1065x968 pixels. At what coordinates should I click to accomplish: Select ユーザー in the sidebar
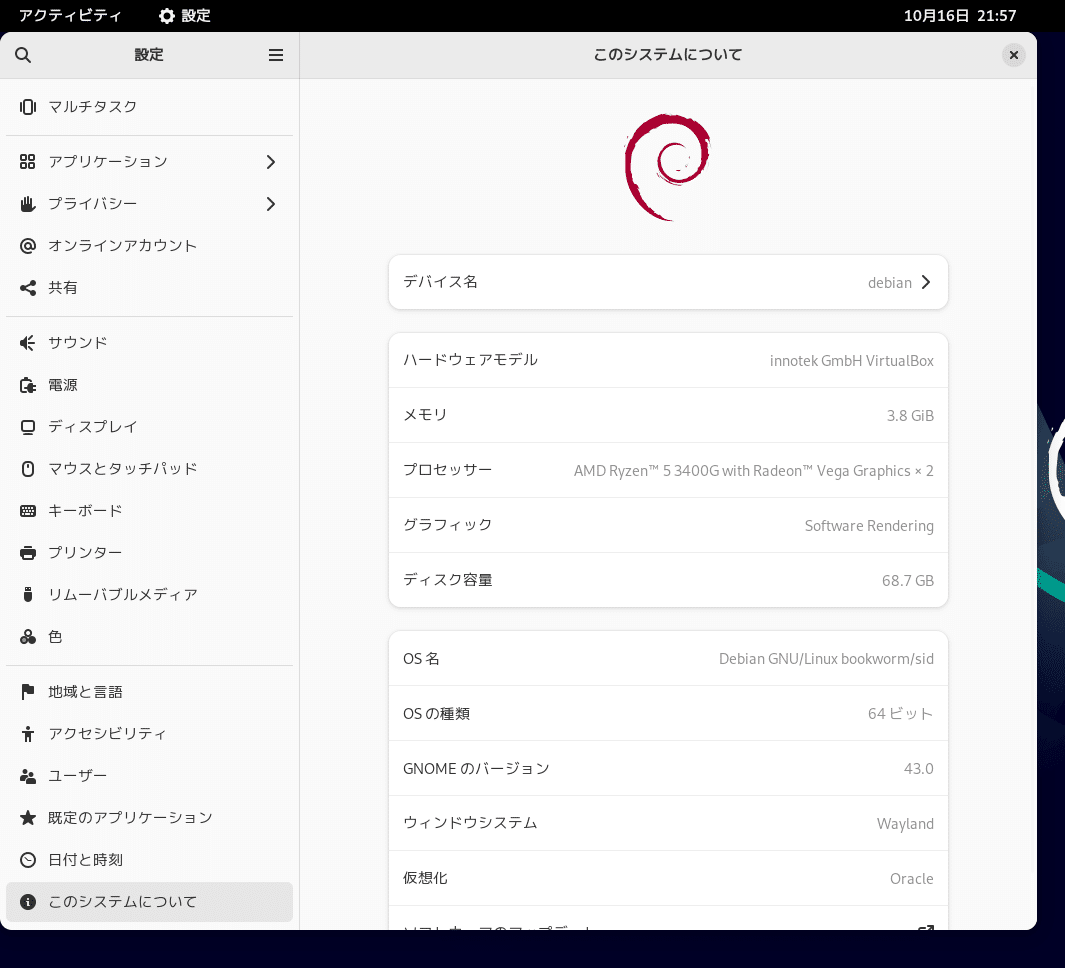pyautogui.click(x=149, y=776)
